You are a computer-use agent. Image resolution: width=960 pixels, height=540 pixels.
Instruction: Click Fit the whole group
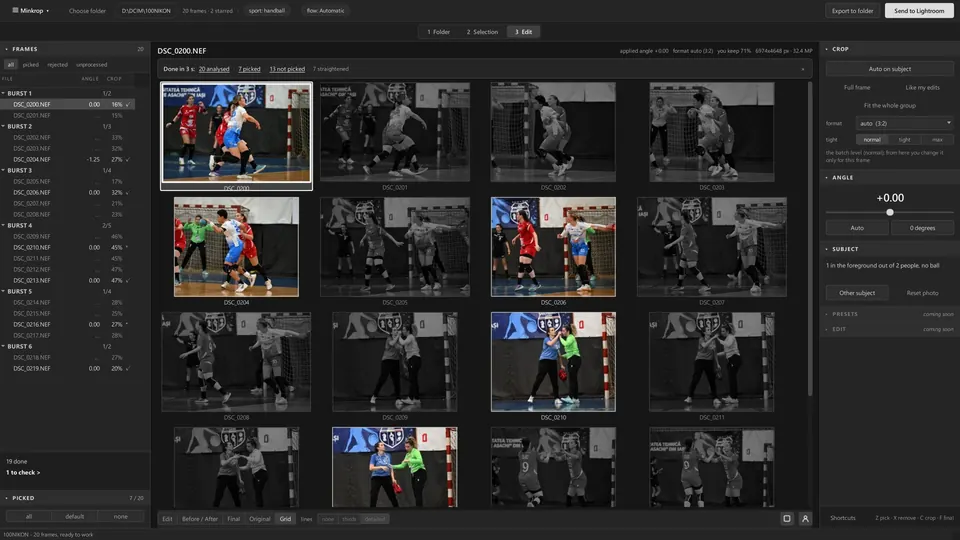890,105
